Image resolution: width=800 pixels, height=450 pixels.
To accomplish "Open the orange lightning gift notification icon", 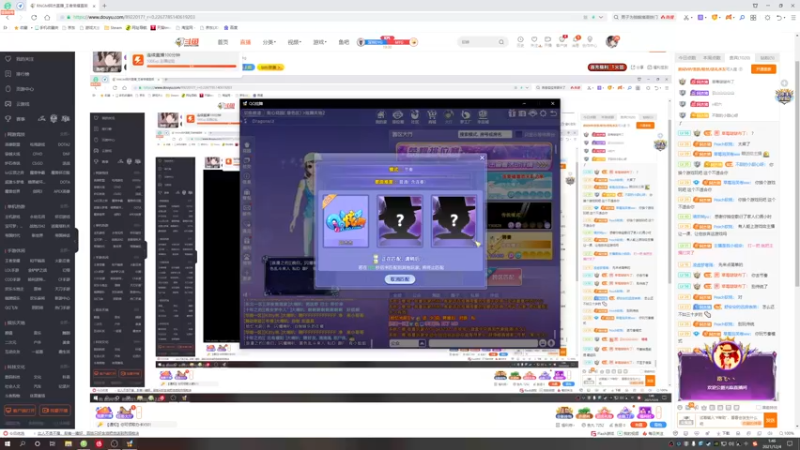I will click(138, 60).
